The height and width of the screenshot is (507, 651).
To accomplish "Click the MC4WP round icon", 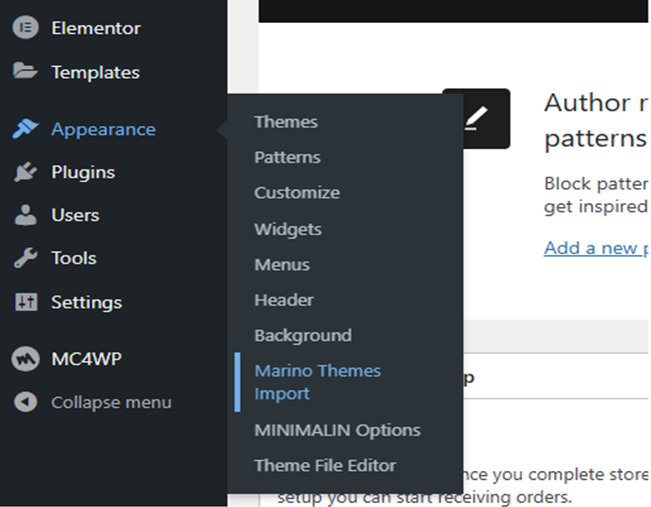I will click(25, 359).
